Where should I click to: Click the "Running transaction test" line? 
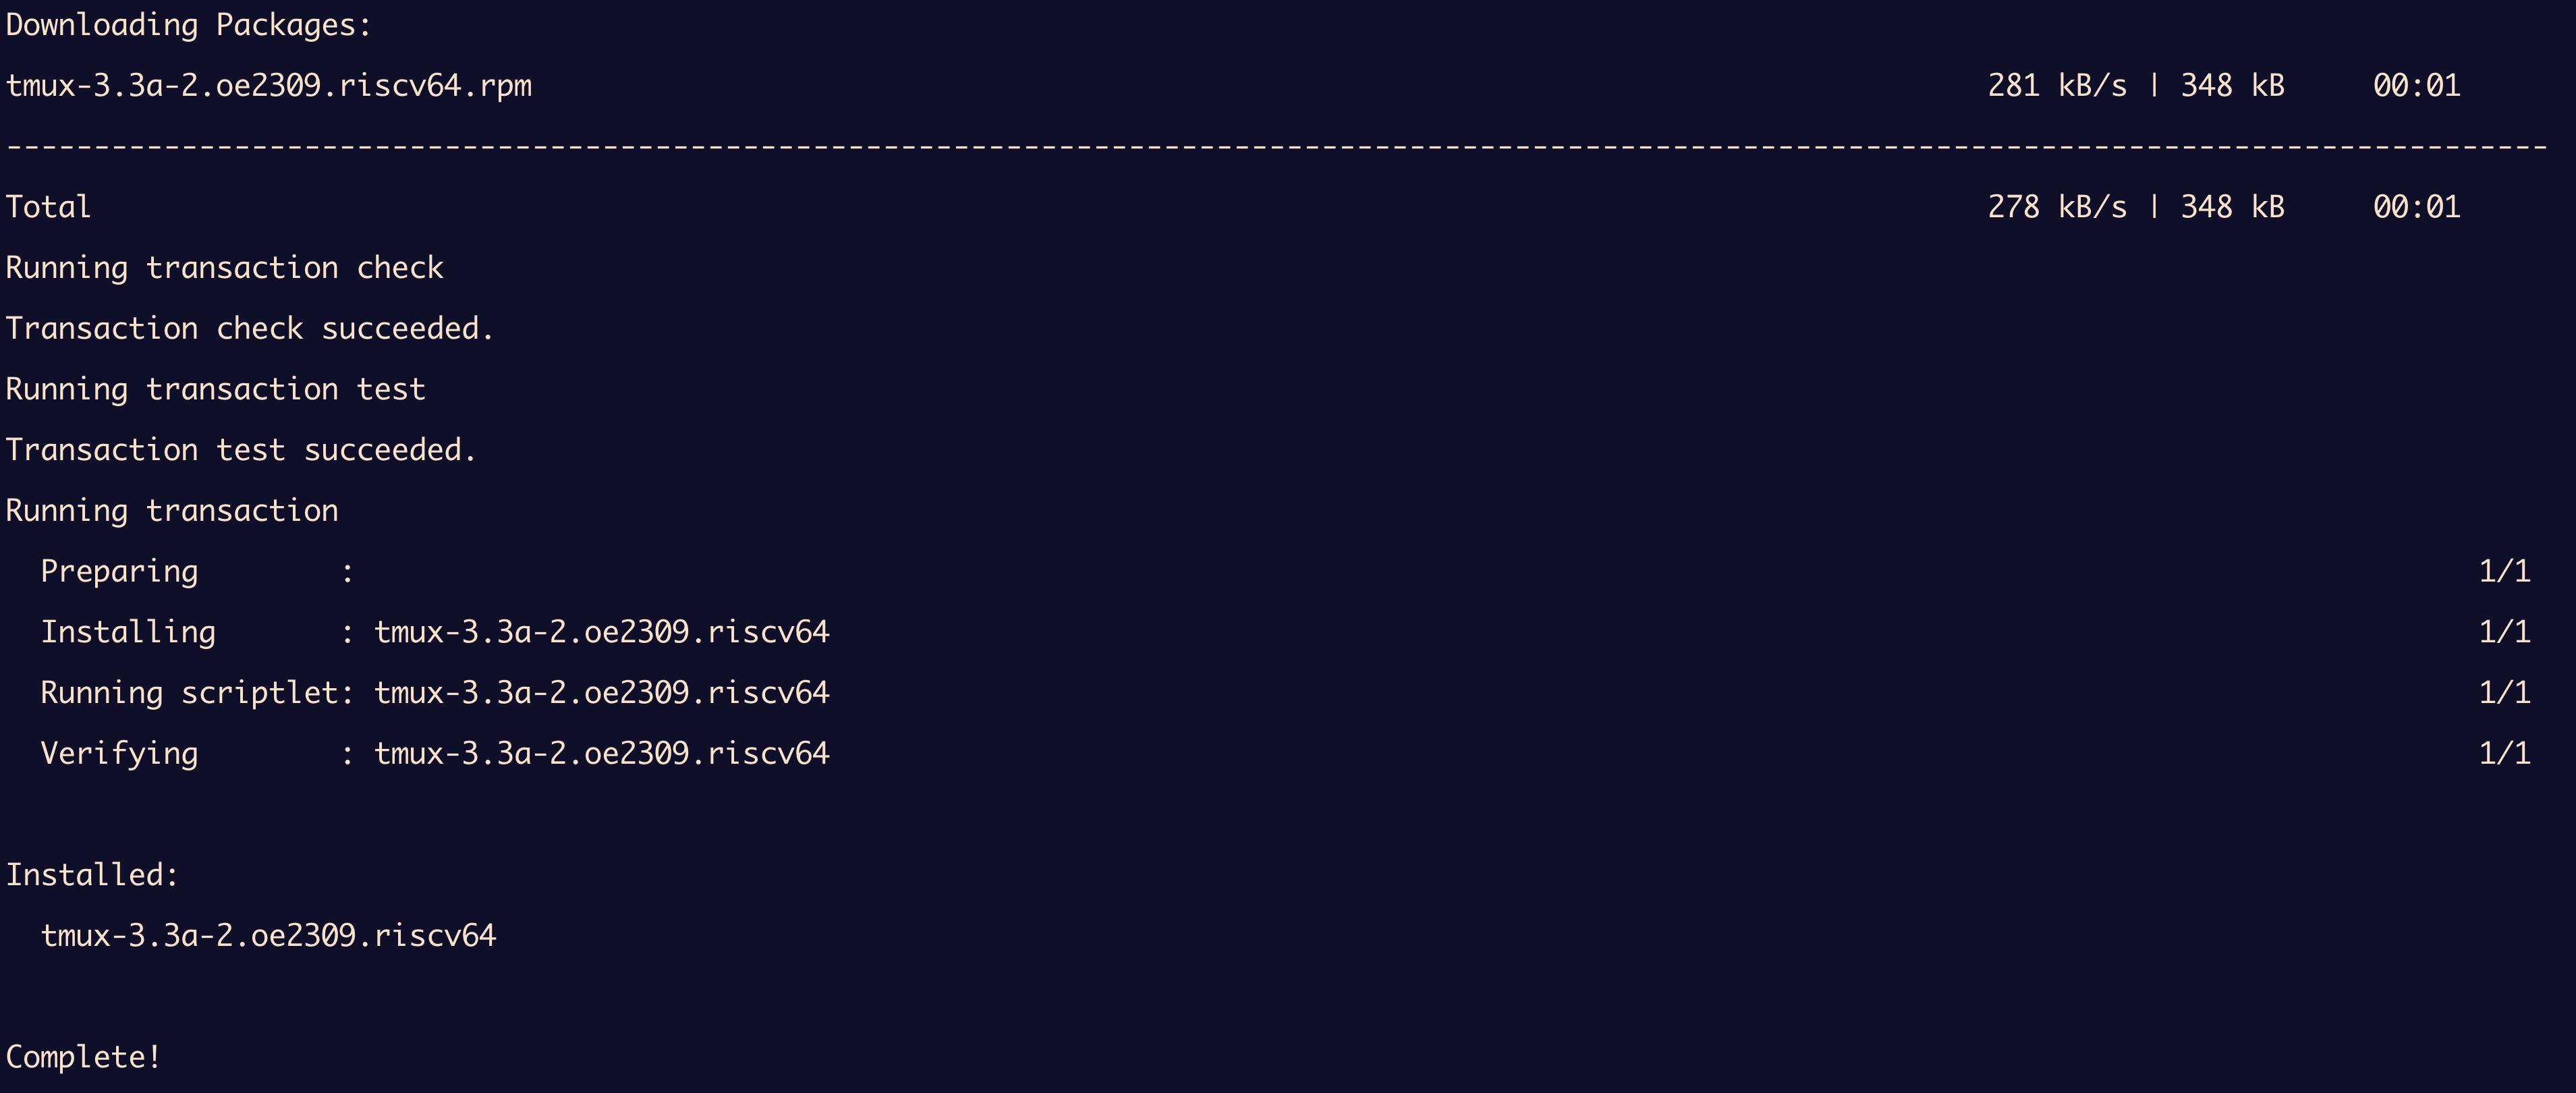215,389
